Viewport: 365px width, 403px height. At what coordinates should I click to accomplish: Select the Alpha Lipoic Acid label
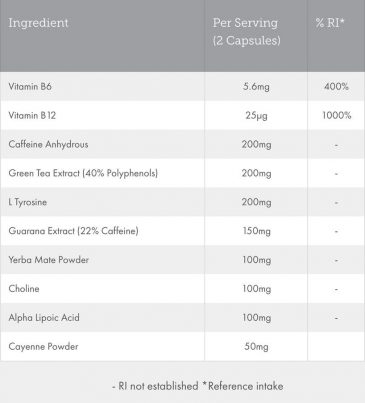[x=44, y=318]
